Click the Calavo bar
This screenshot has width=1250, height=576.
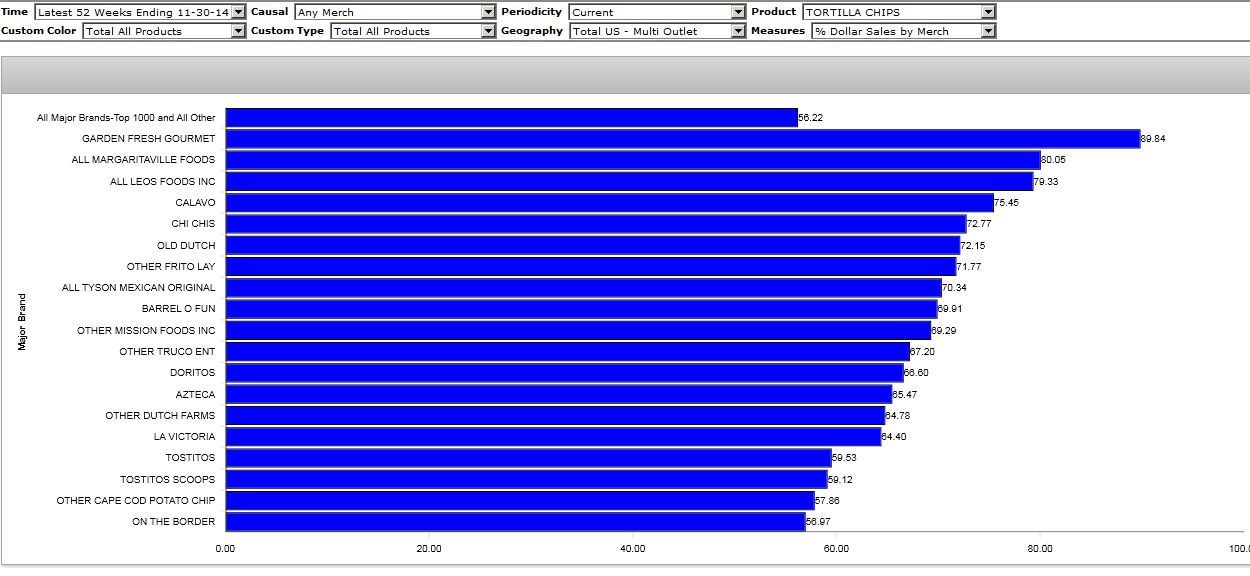coord(609,203)
